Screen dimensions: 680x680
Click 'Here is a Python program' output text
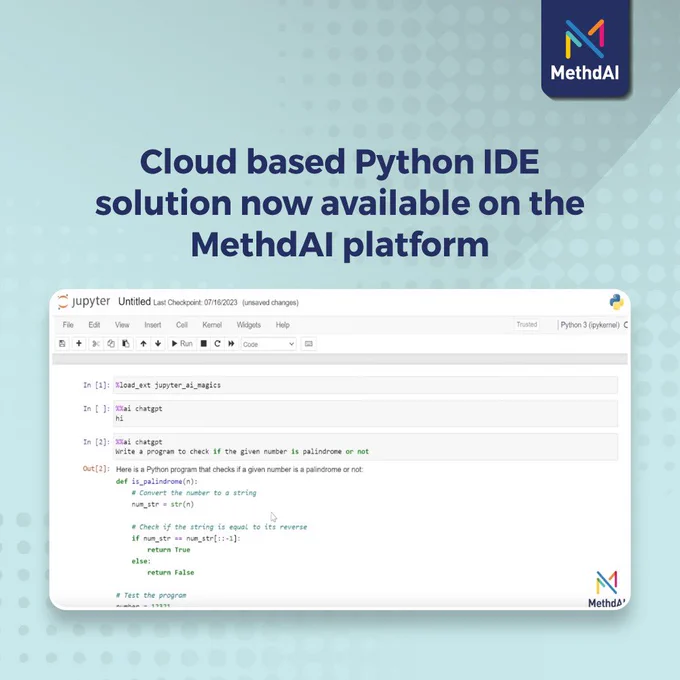tap(239, 469)
